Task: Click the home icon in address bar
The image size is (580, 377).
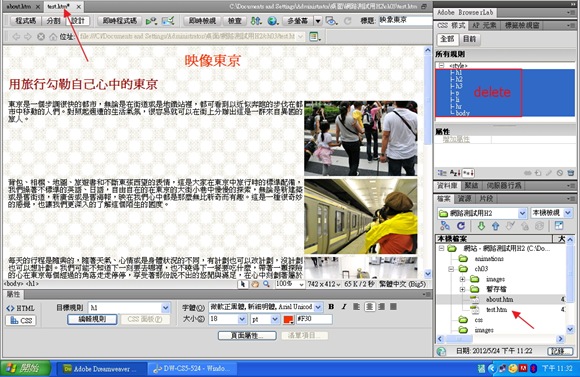Action: 53,37
